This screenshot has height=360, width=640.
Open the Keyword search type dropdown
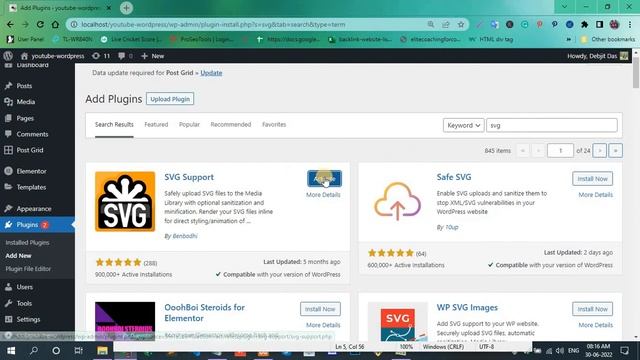click(463, 125)
